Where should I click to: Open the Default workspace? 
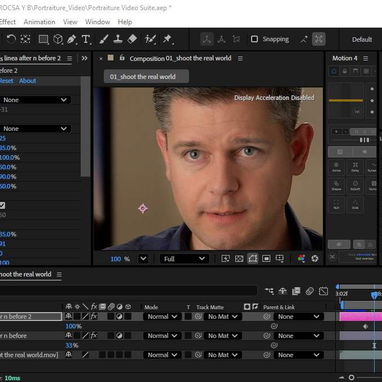pyautogui.click(x=362, y=40)
